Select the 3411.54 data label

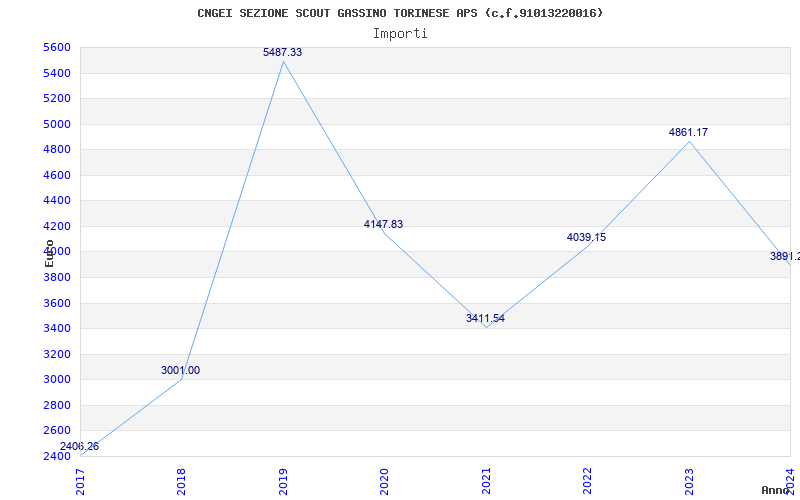tap(485, 318)
